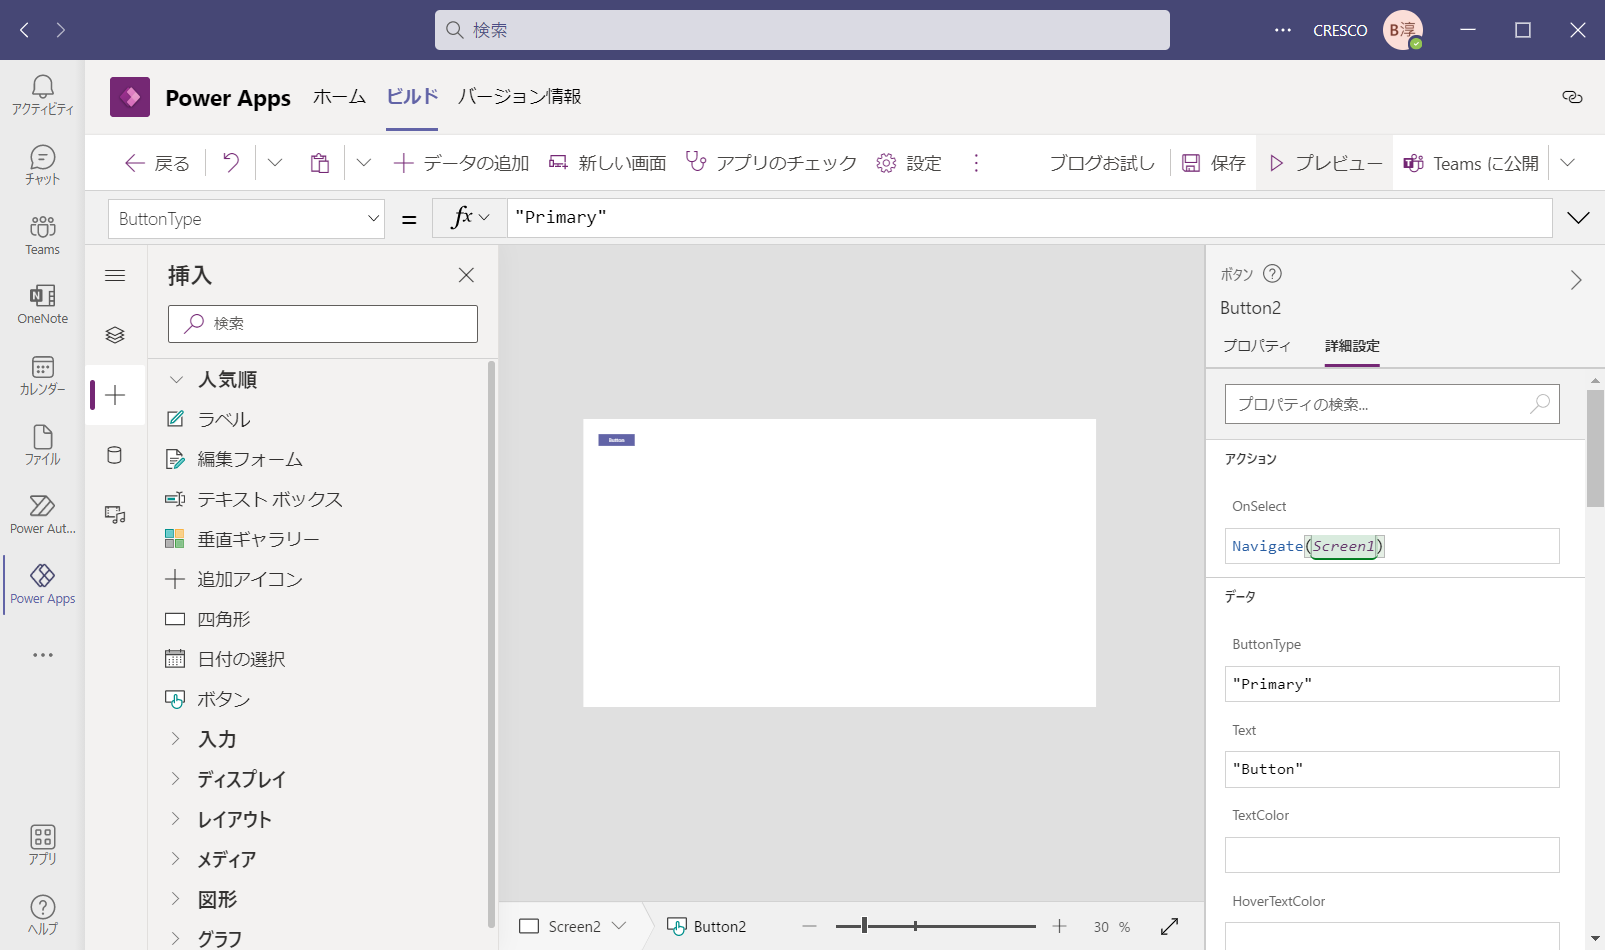This screenshot has width=1605, height=950.
Task: Open the Data cylinder icon in the rail
Action: tap(115, 455)
